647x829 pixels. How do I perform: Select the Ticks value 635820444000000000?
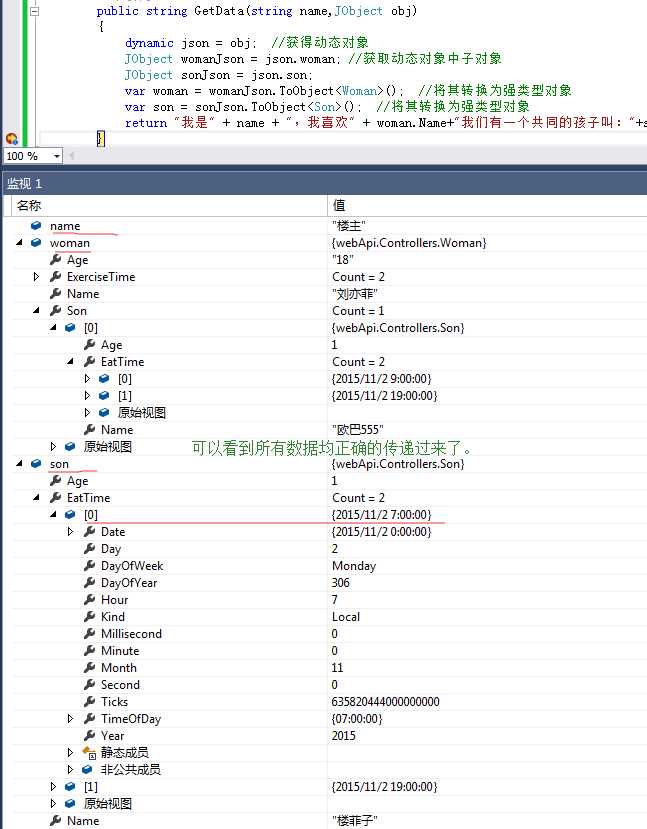coord(385,702)
